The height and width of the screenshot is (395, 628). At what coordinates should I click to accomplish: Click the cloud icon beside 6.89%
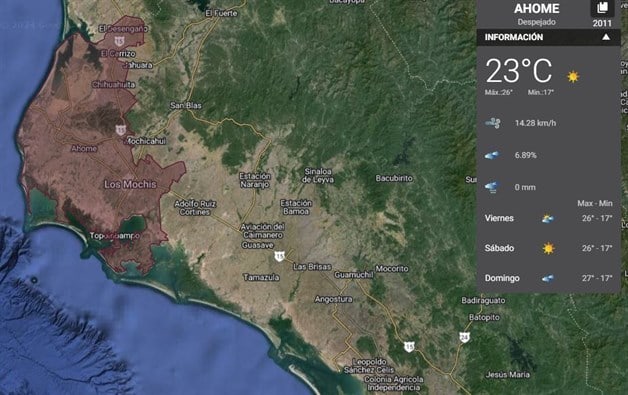pyautogui.click(x=492, y=155)
